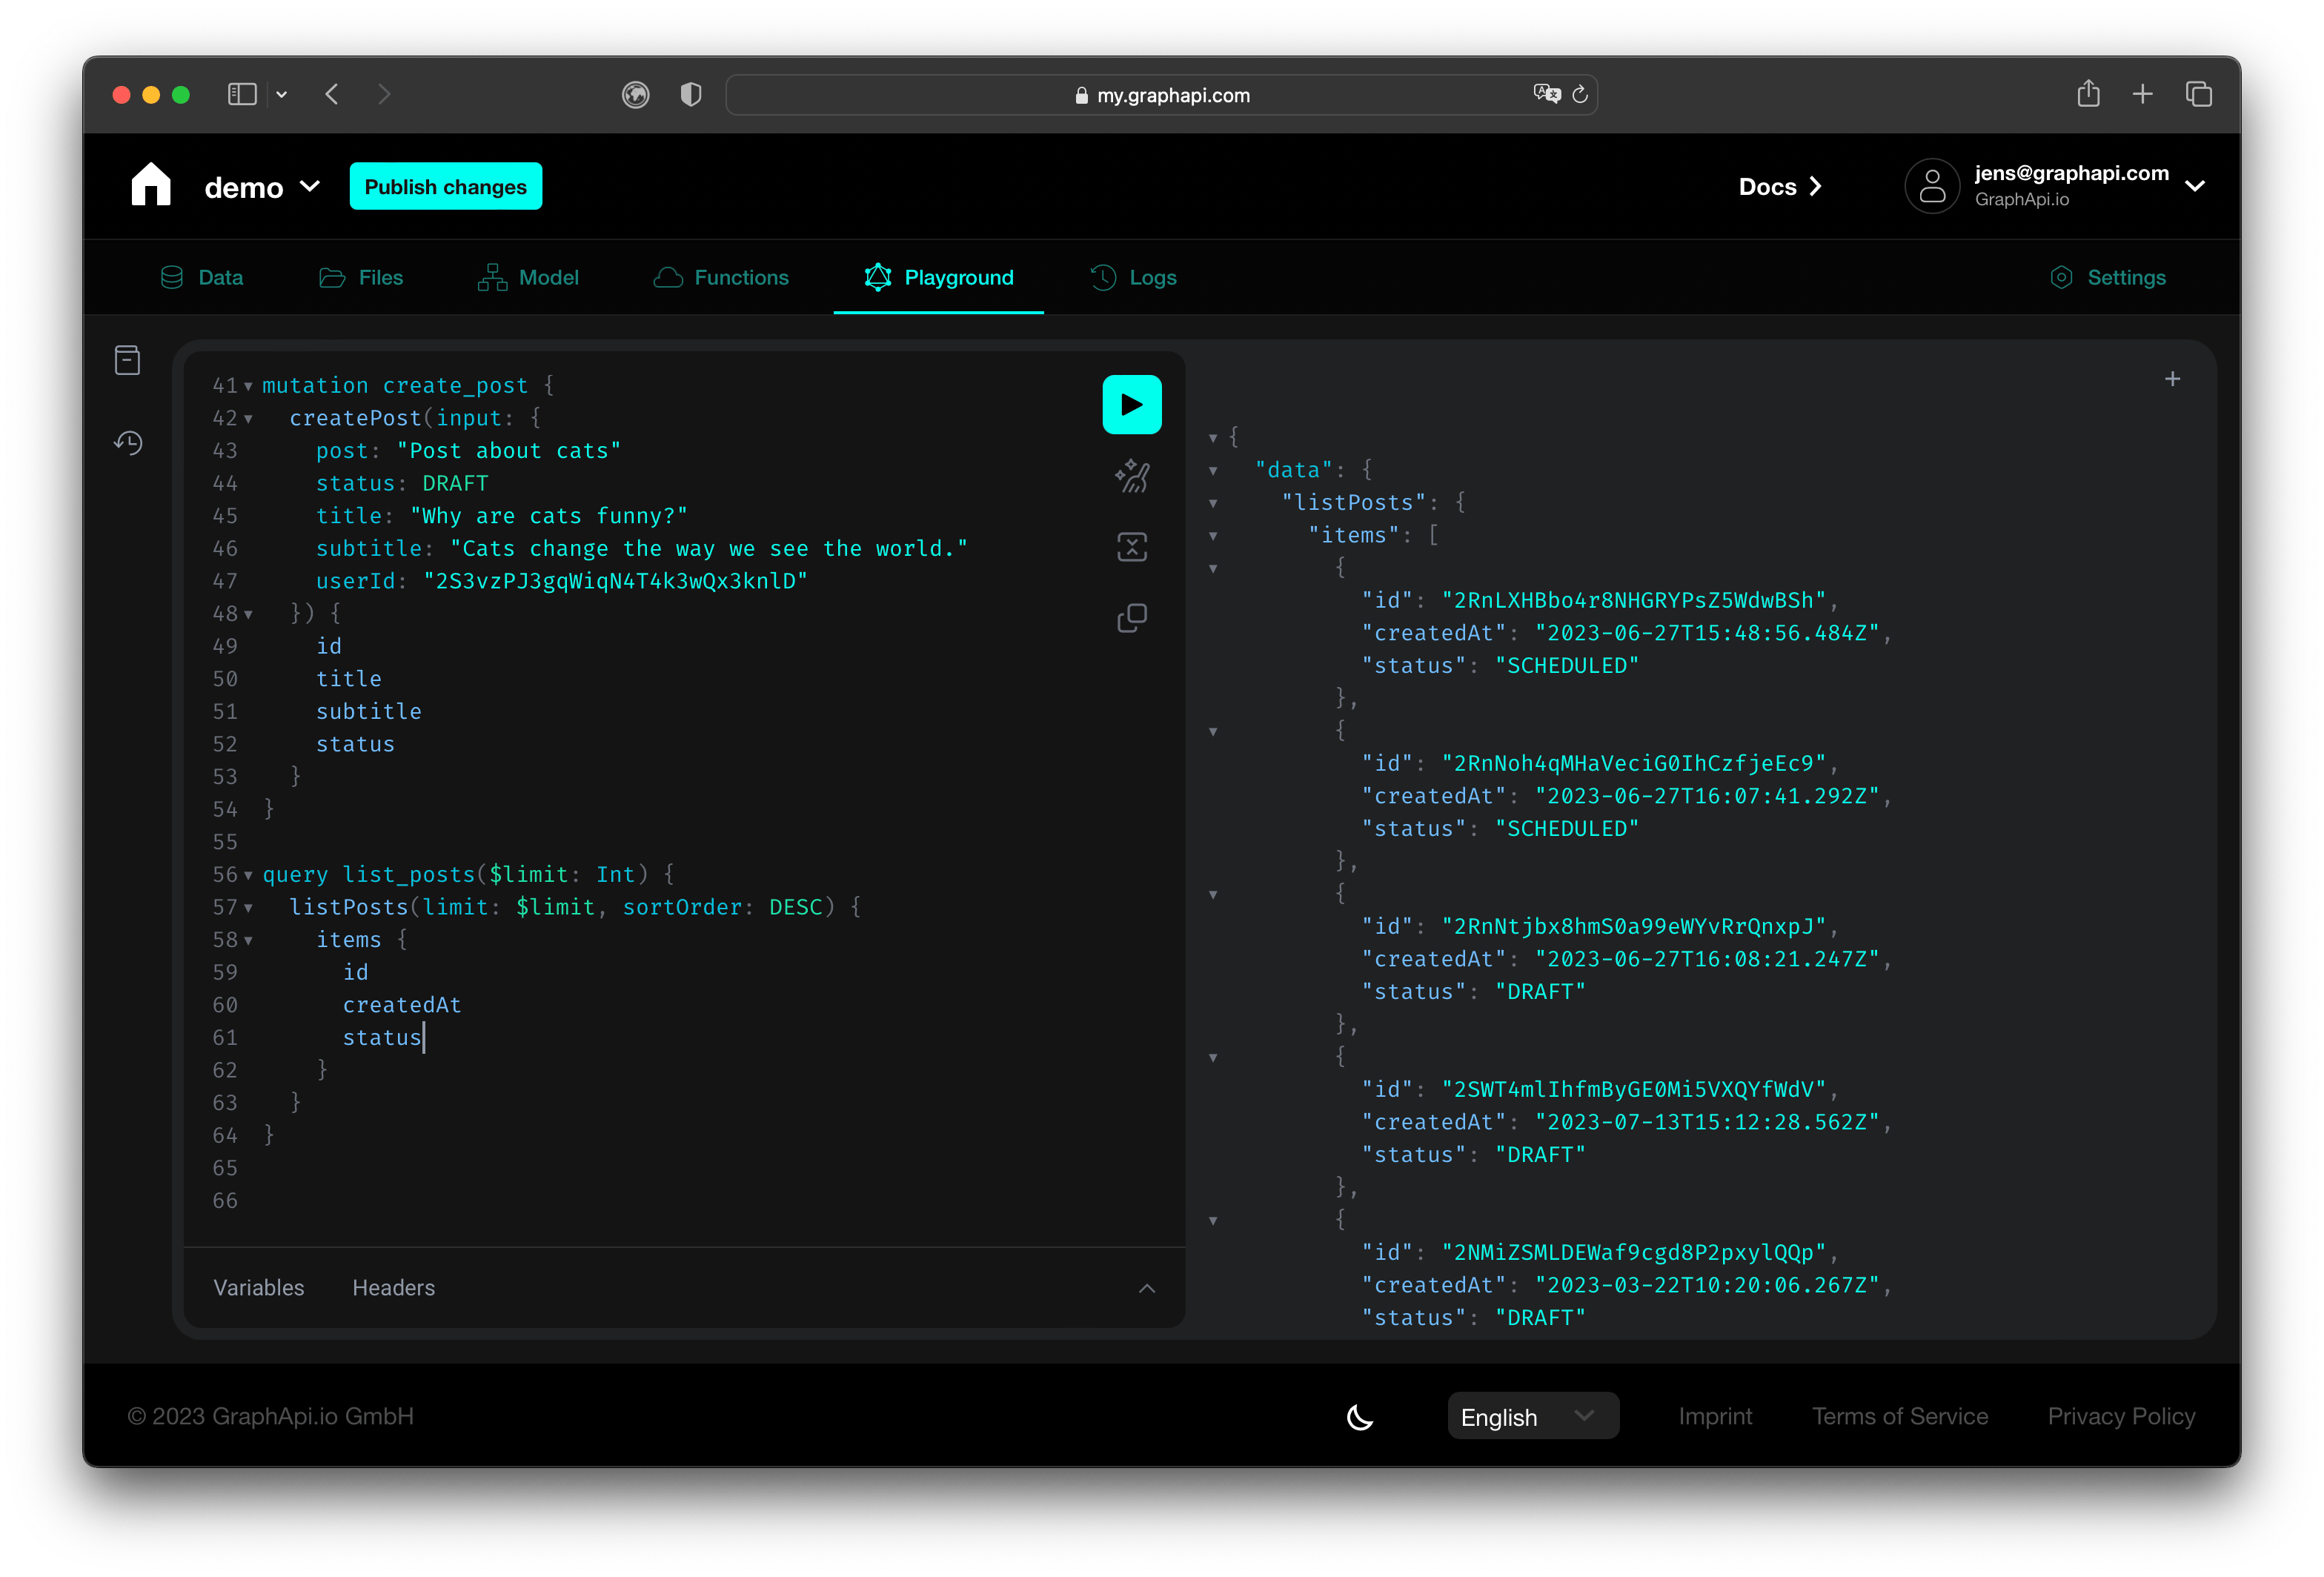Go forward with the browser forward arrow
Viewport: 2324px width, 1577px height.
pyautogui.click(x=384, y=94)
